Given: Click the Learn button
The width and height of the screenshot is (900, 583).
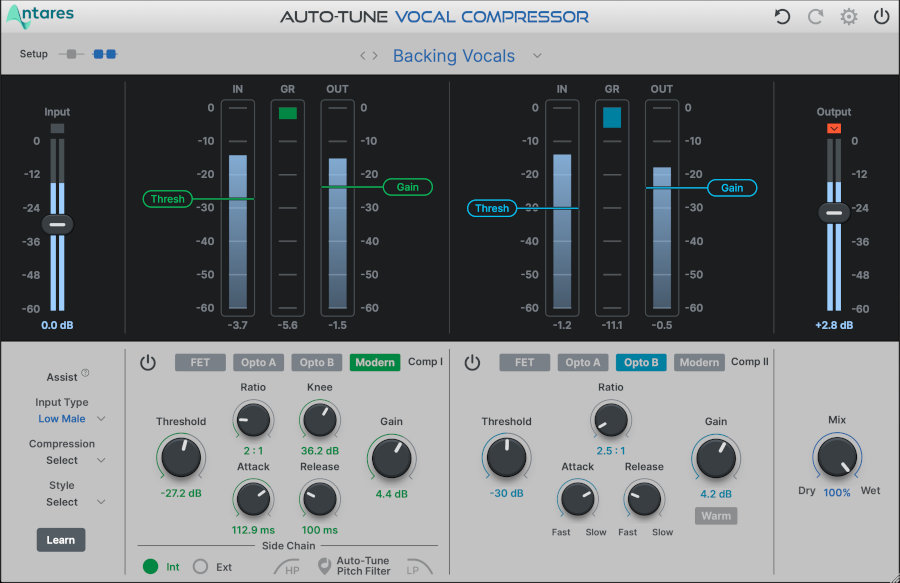Looking at the screenshot, I should pyautogui.click(x=61, y=539).
